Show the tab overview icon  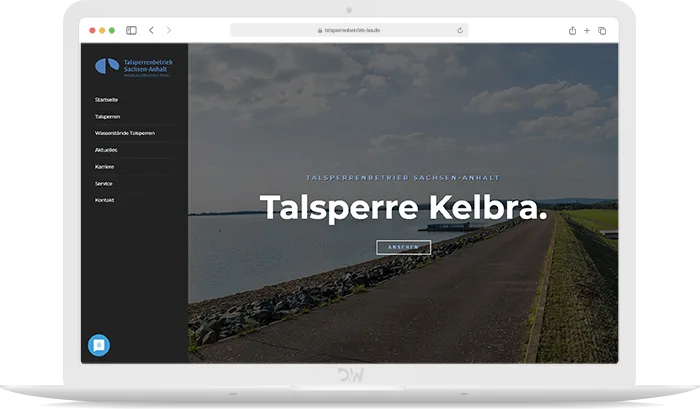[x=602, y=31]
